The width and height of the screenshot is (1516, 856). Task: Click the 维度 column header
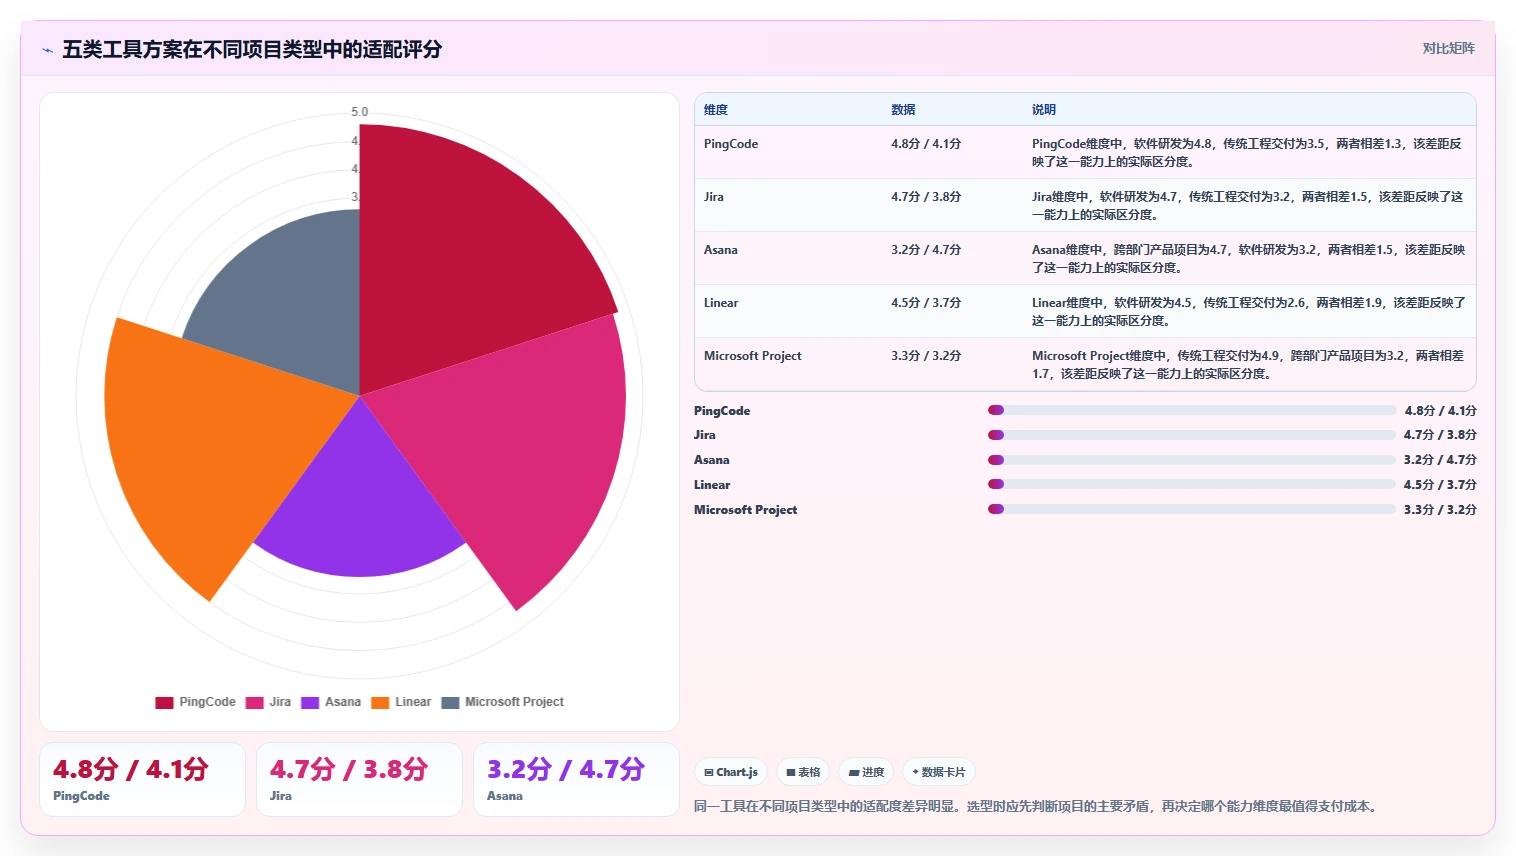(x=716, y=110)
